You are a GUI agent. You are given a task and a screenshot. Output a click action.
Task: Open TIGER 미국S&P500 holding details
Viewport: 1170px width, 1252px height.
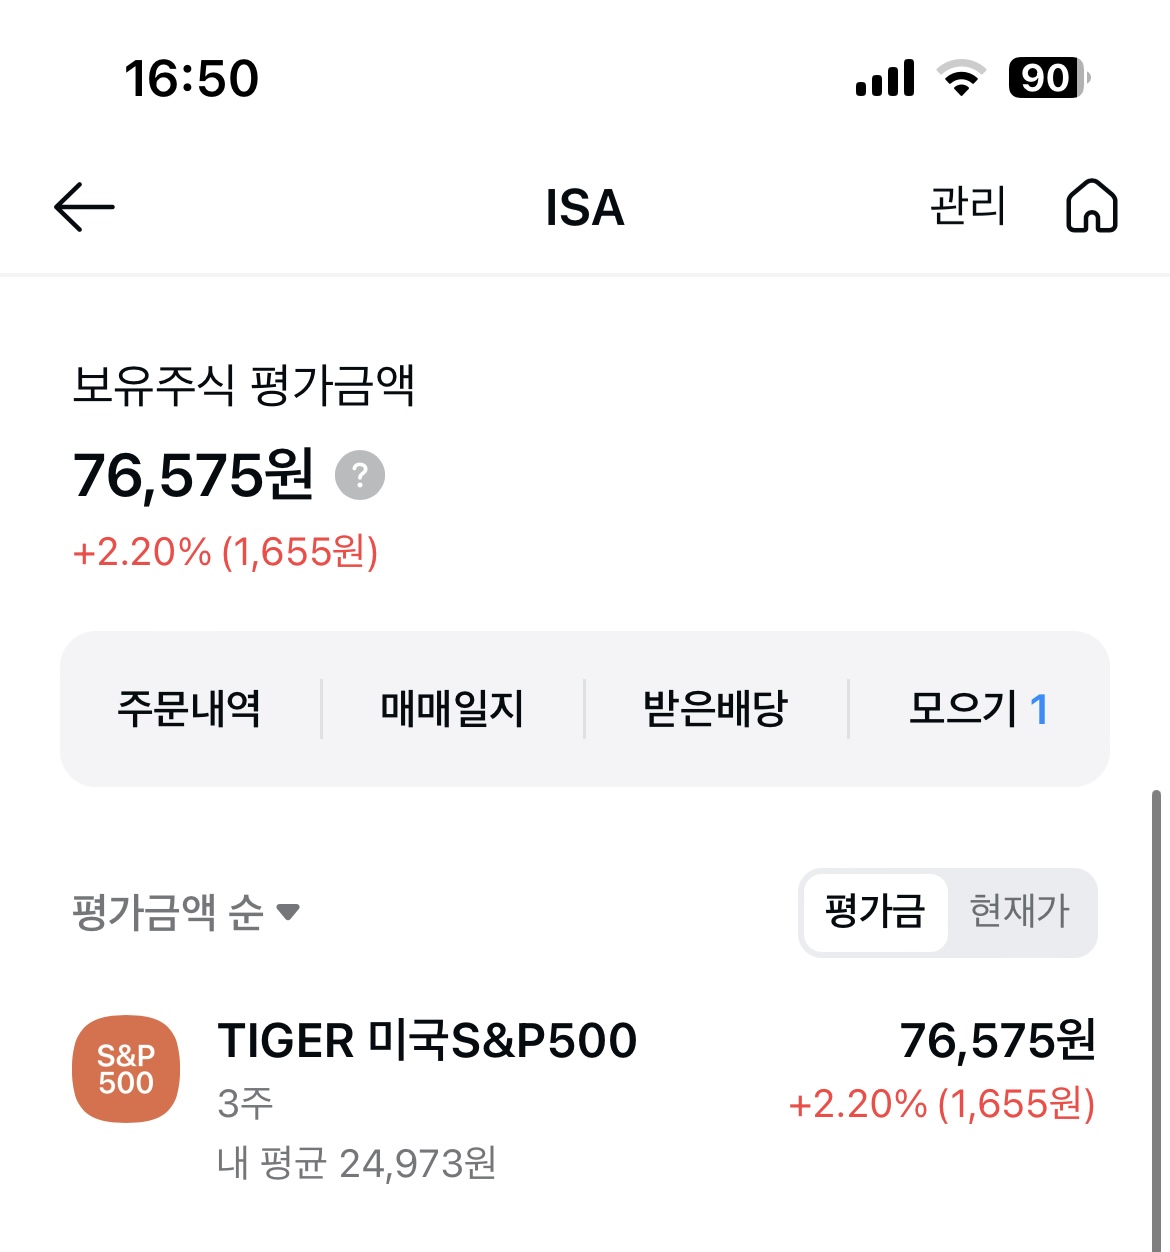pyautogui.click(x=427, y=1041)
